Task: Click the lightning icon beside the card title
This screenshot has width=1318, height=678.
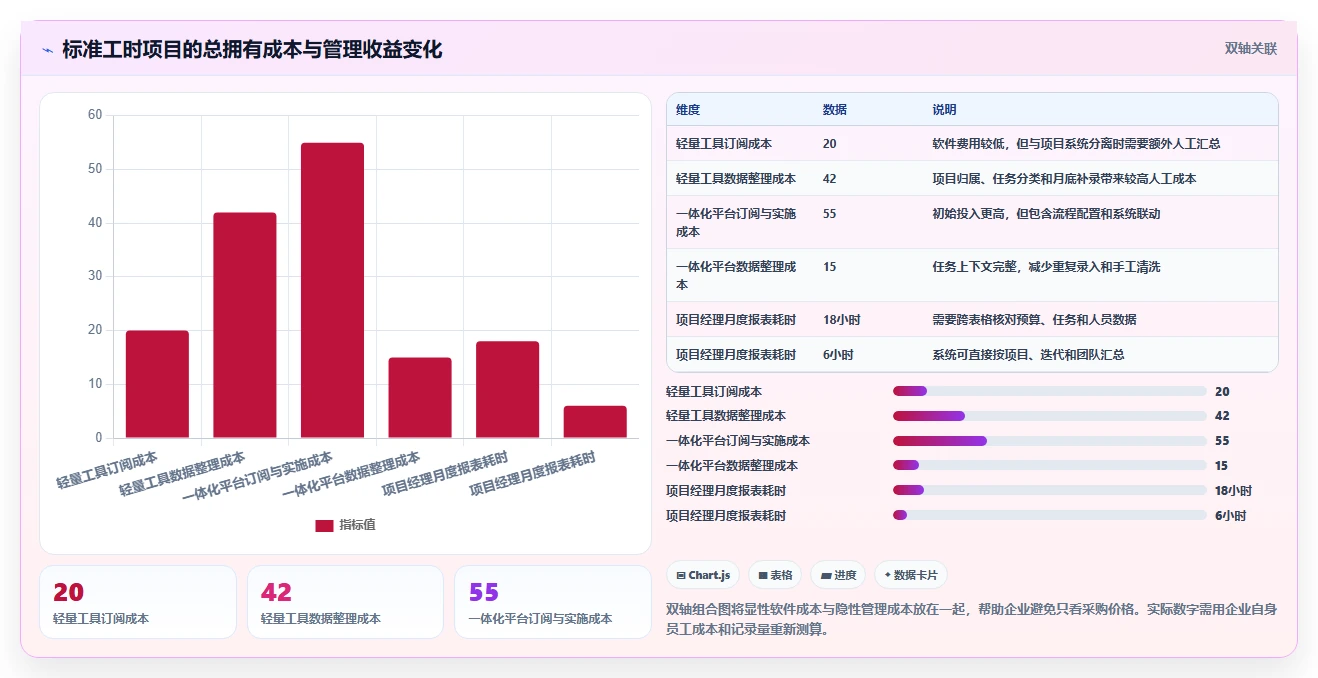Action: point(48,50)
